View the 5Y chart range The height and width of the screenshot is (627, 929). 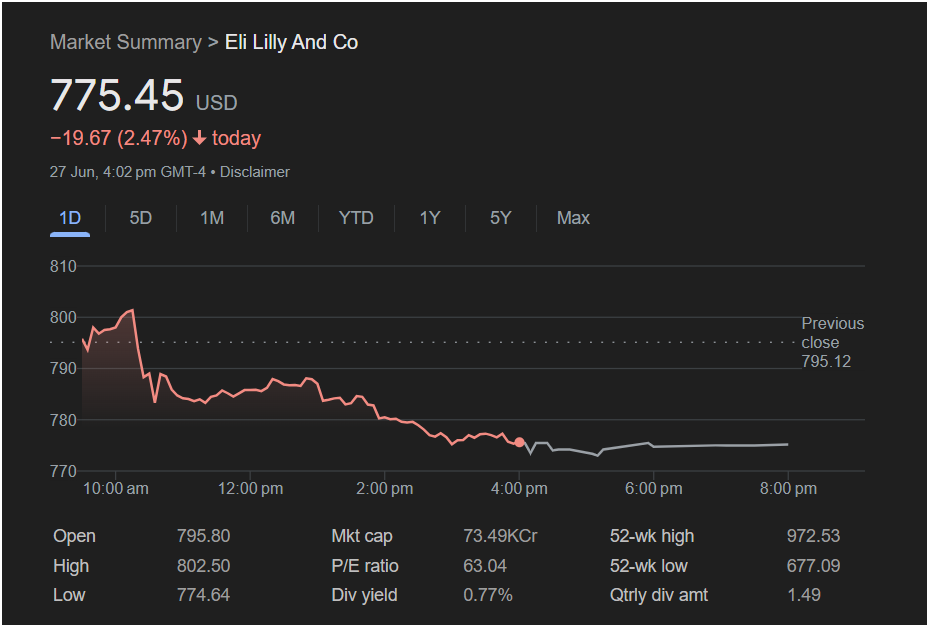[501, 218]
